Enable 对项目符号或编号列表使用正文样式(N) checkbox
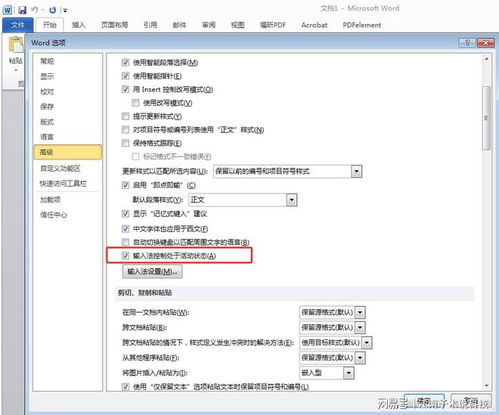 [125, 130]
